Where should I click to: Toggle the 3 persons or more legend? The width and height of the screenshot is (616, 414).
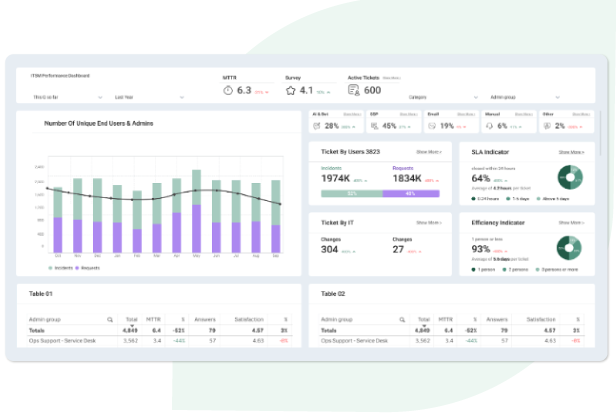click(x=557, y=270)
